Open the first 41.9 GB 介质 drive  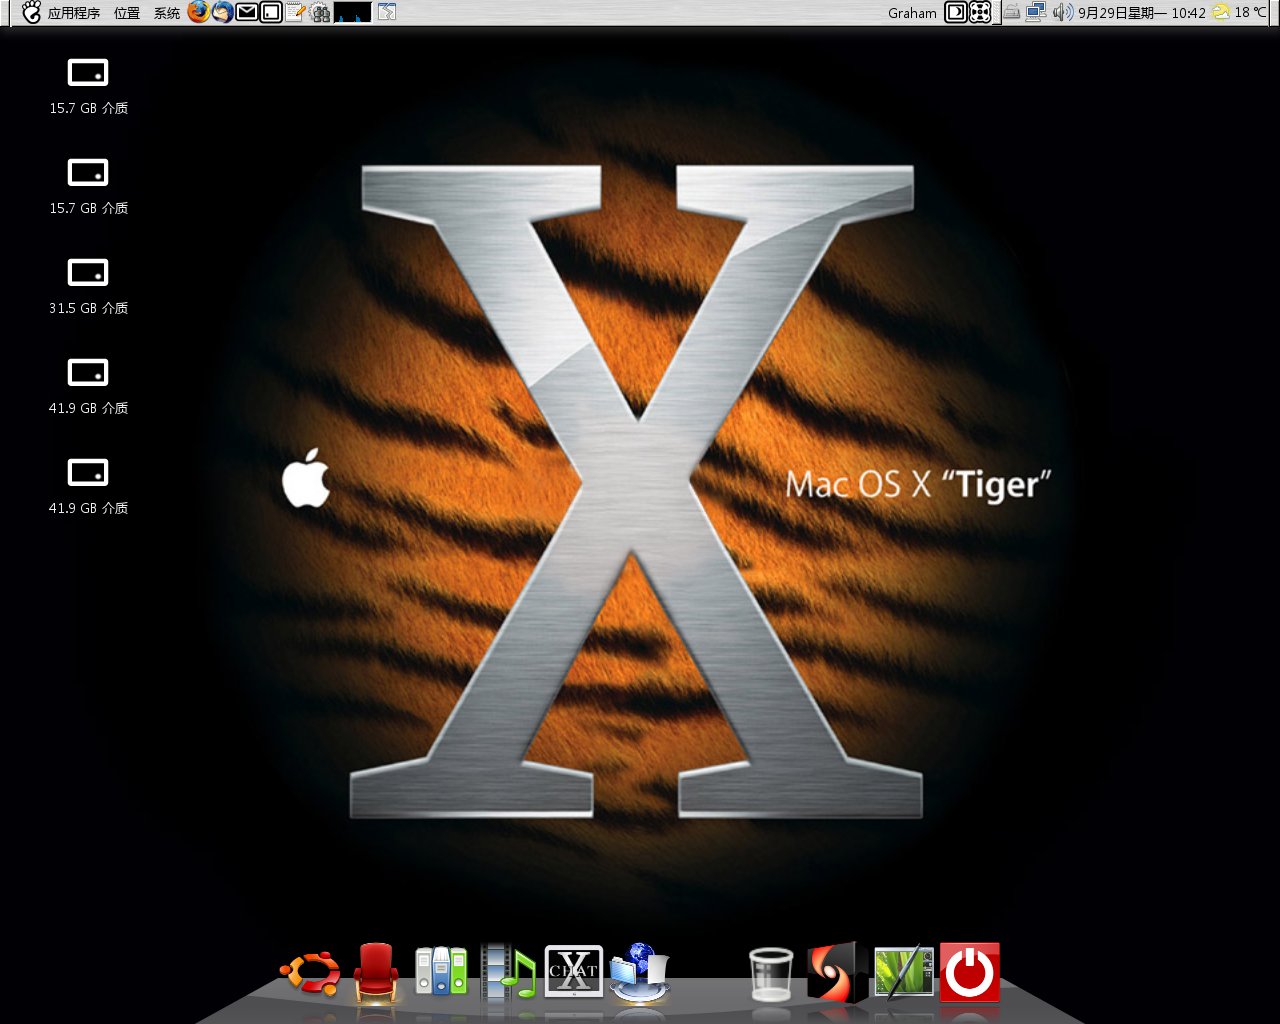coord(88,385)
